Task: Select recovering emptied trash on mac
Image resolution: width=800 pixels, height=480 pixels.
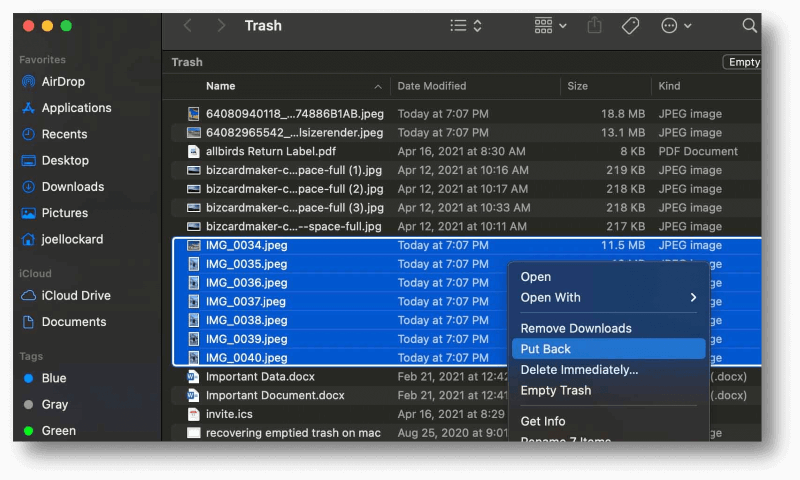Action: pyautogui.click(x=293, y=433)
